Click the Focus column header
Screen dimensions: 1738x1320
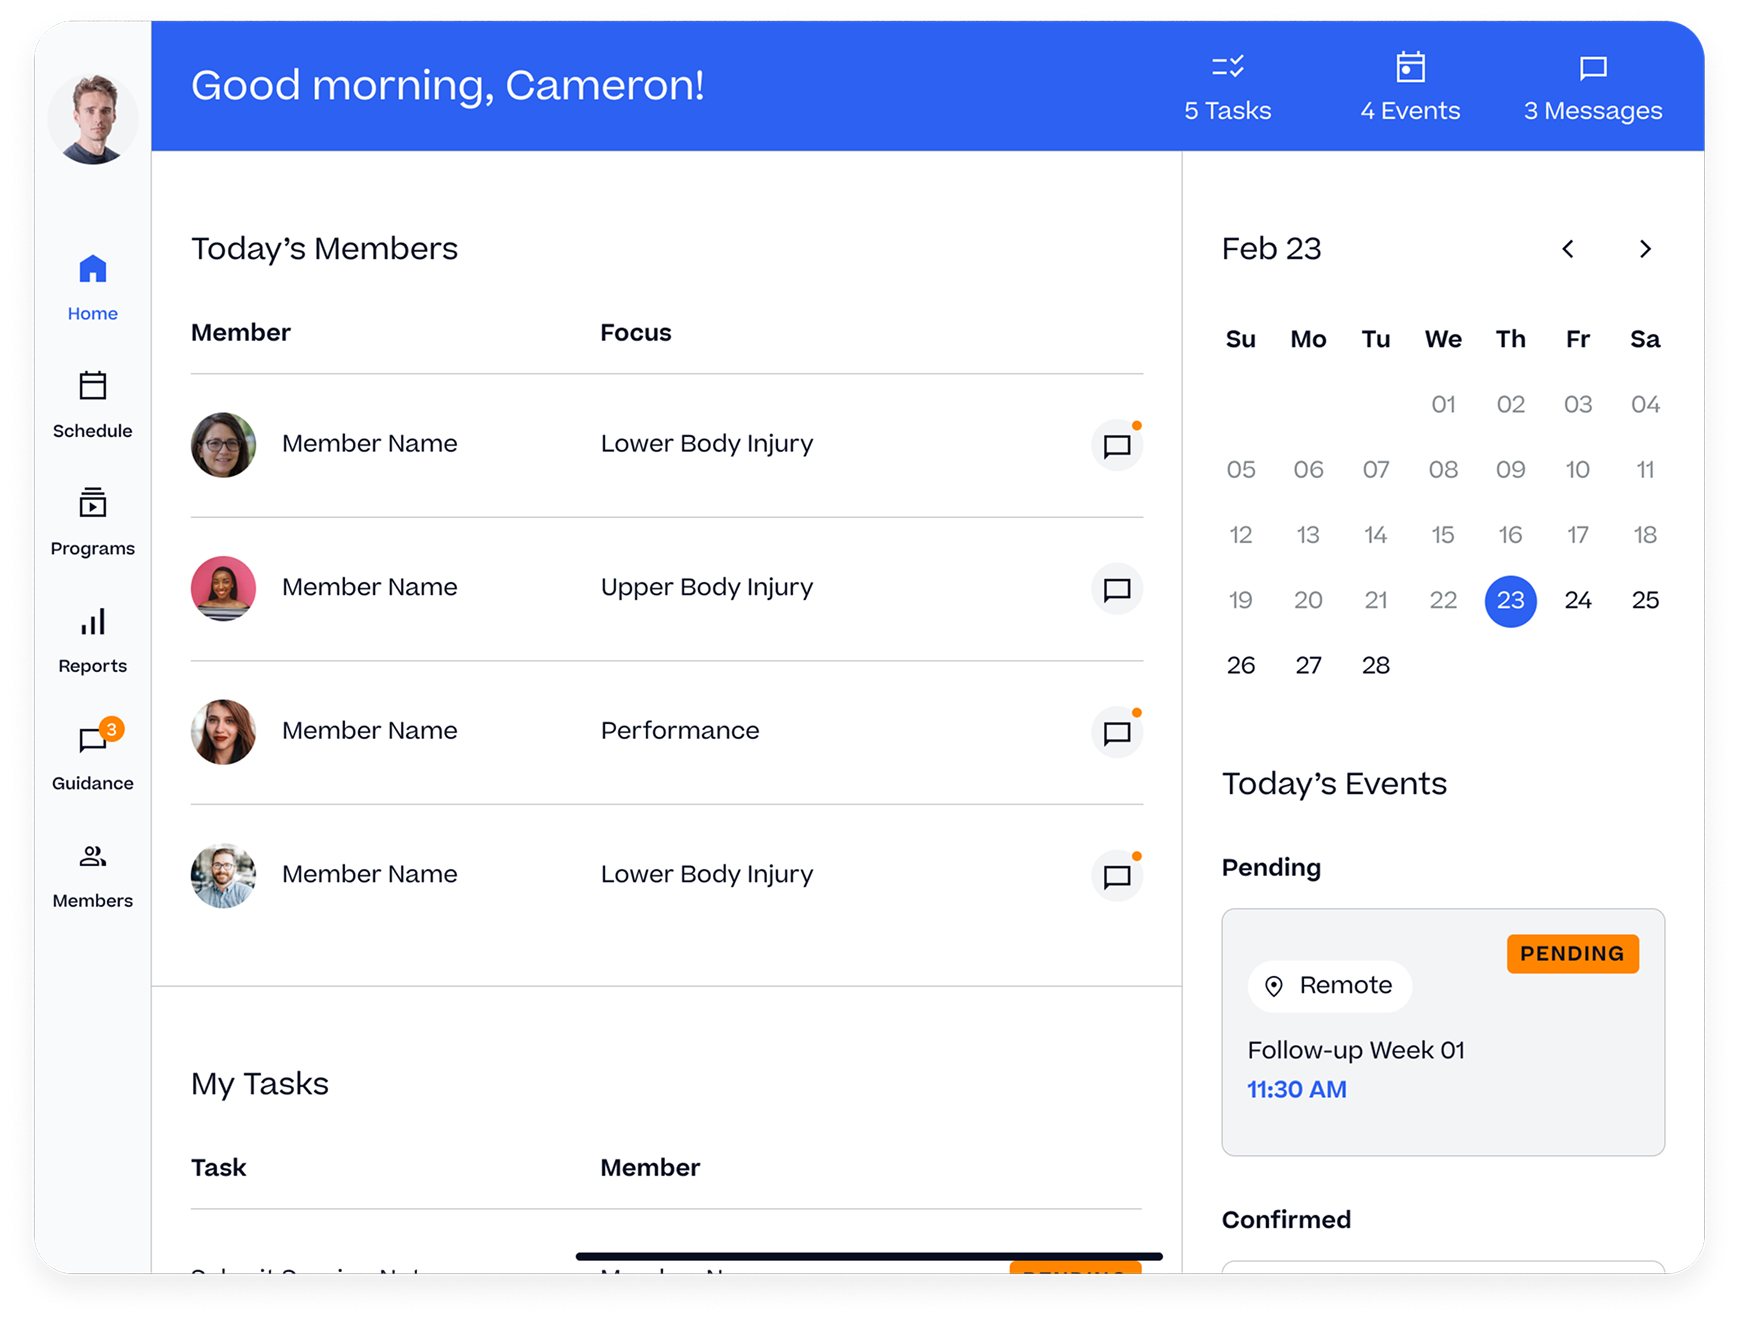pos(636,333)
